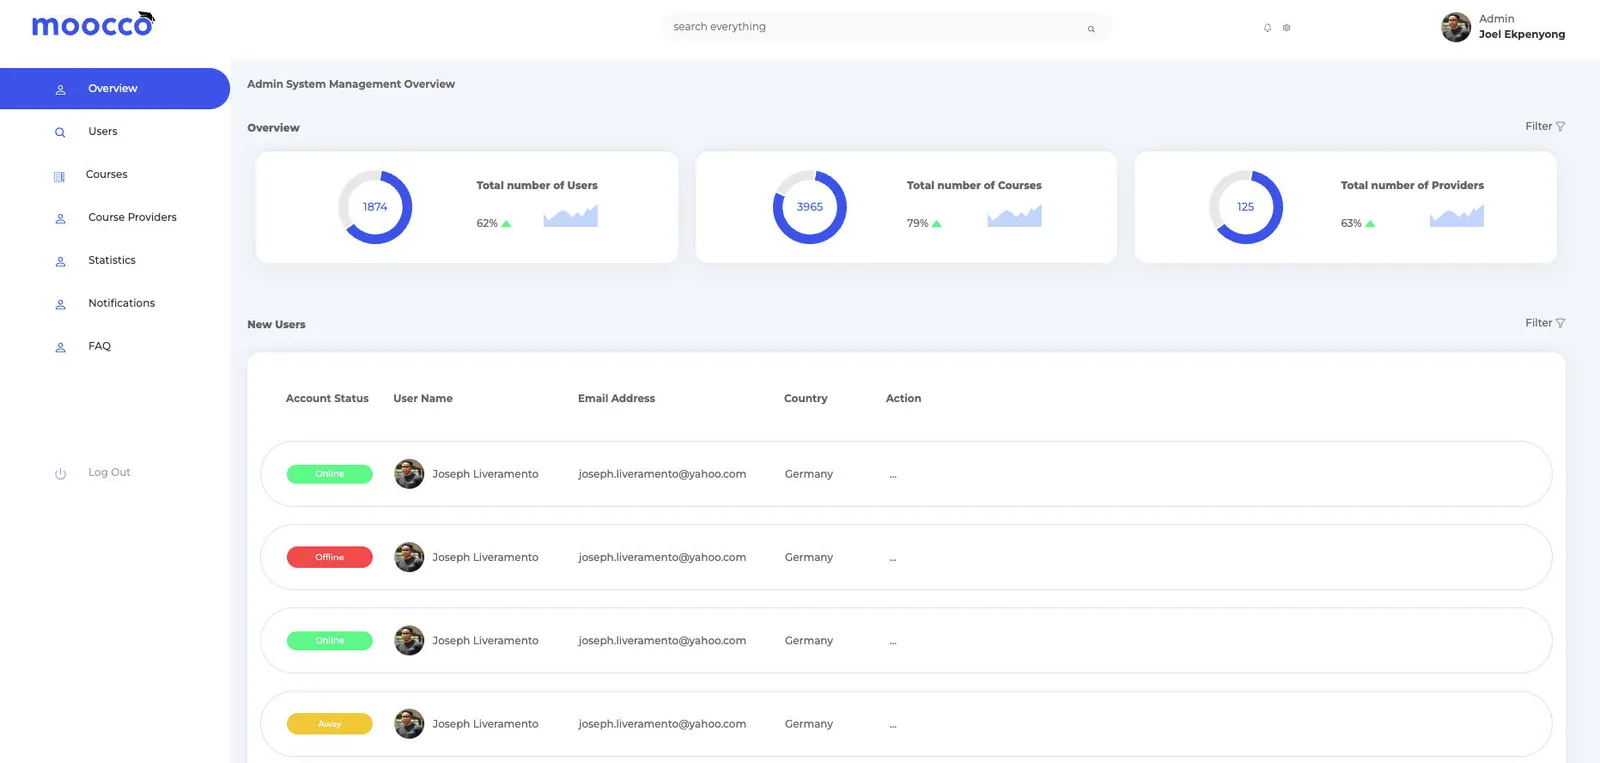Screen dimensions: 1600x763
Task: Click the "Total number of Courses" card title
Action: 974,185
